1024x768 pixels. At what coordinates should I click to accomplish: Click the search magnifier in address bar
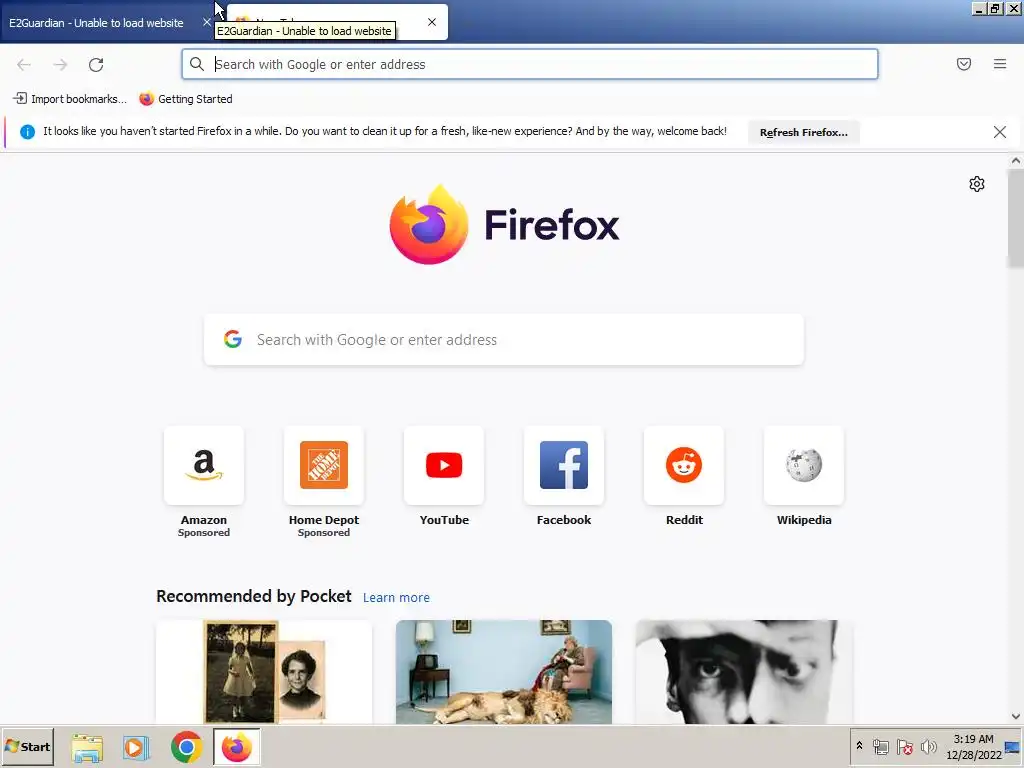point(197,64)
